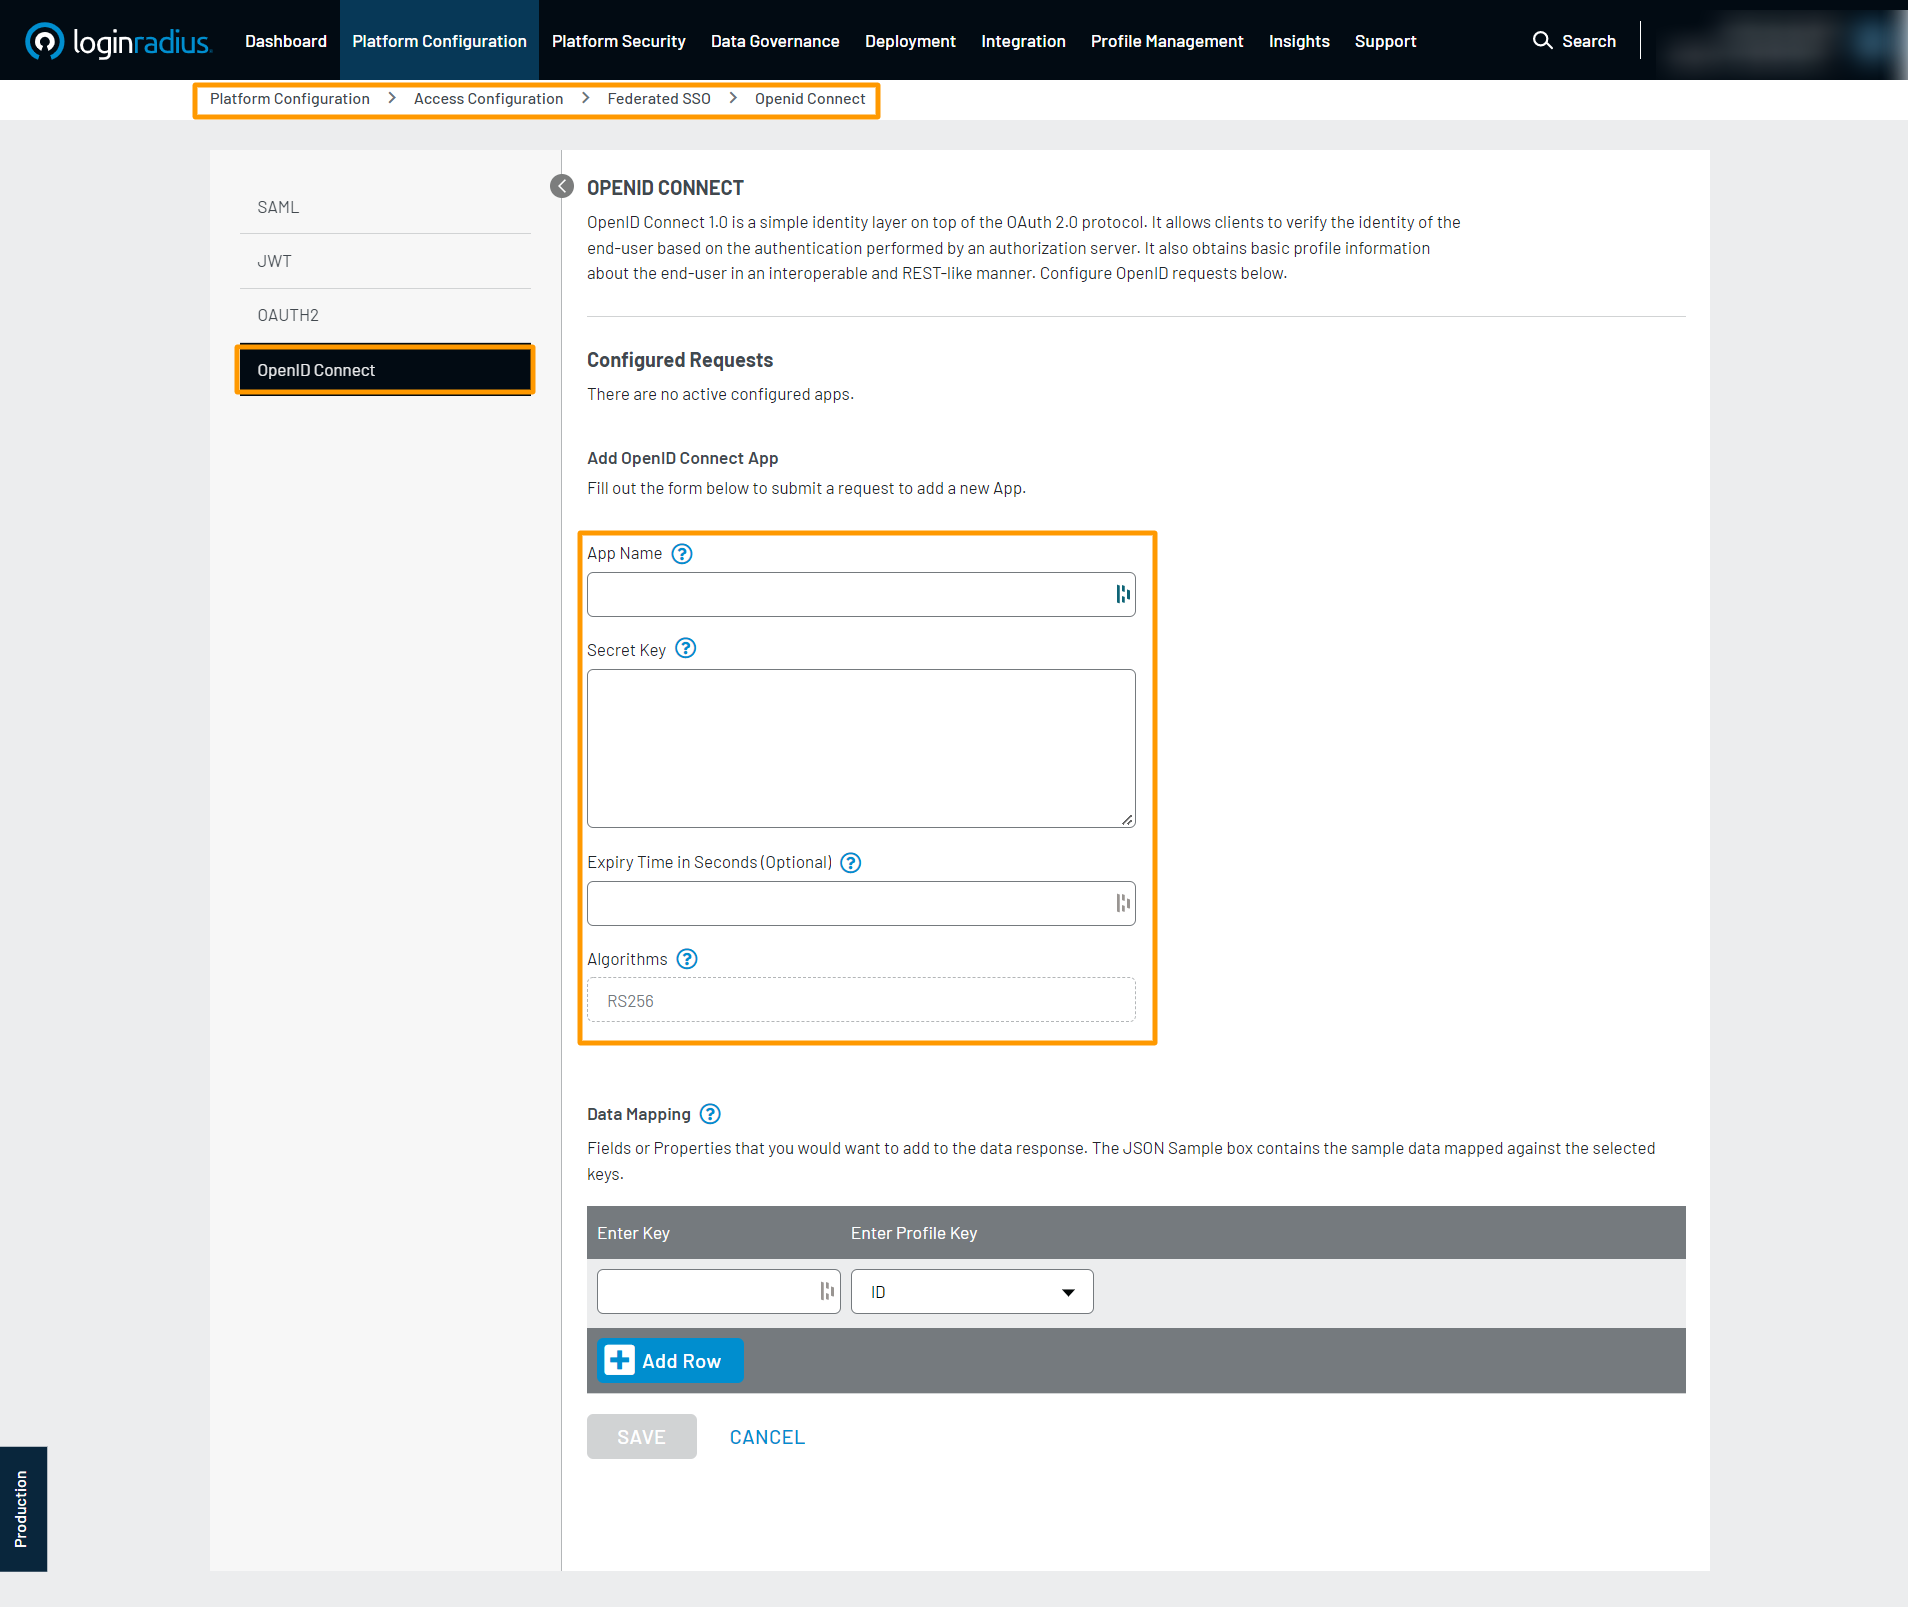Collapse sidebar with the back arrow icon

click(x=562, y=186)
